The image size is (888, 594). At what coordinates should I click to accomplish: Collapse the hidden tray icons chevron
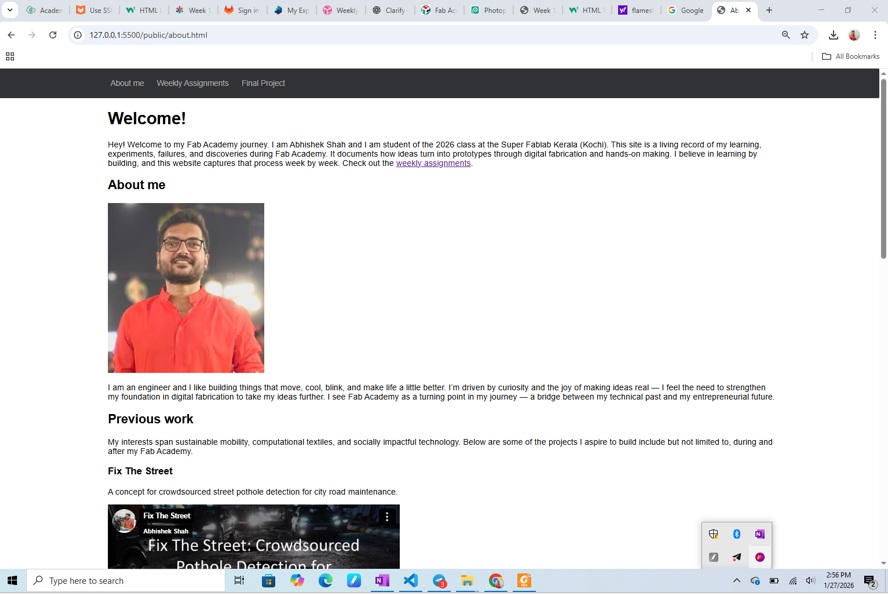[x=736, y=580]
